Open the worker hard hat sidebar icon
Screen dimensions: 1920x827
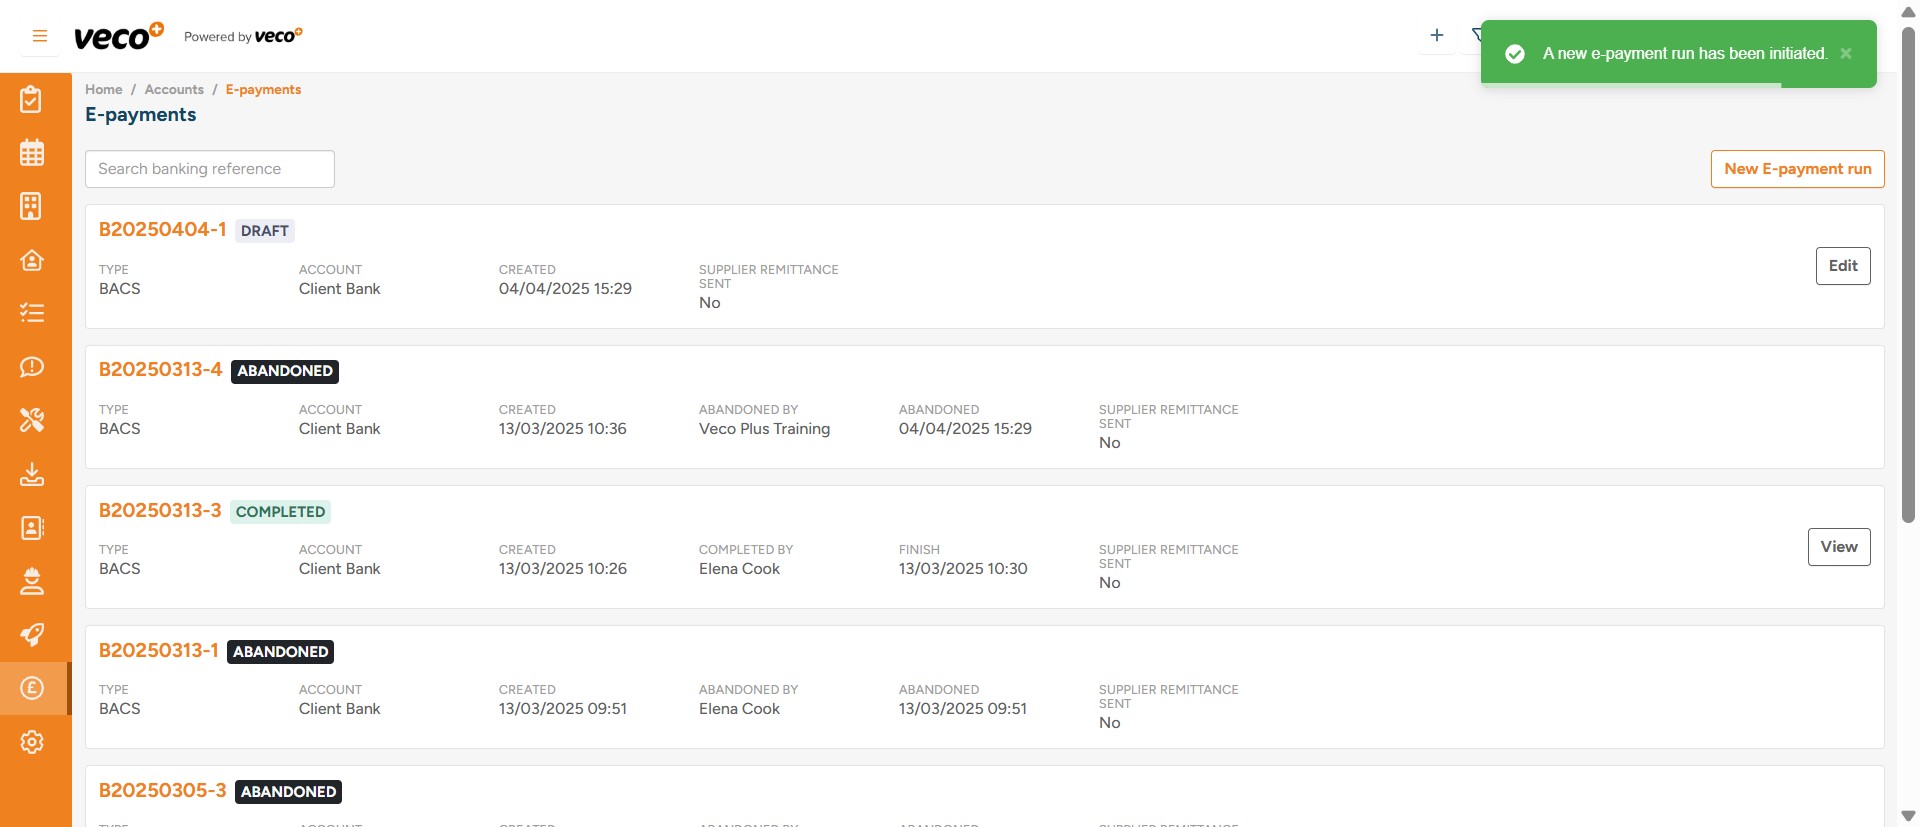click(x=32, y=581)
